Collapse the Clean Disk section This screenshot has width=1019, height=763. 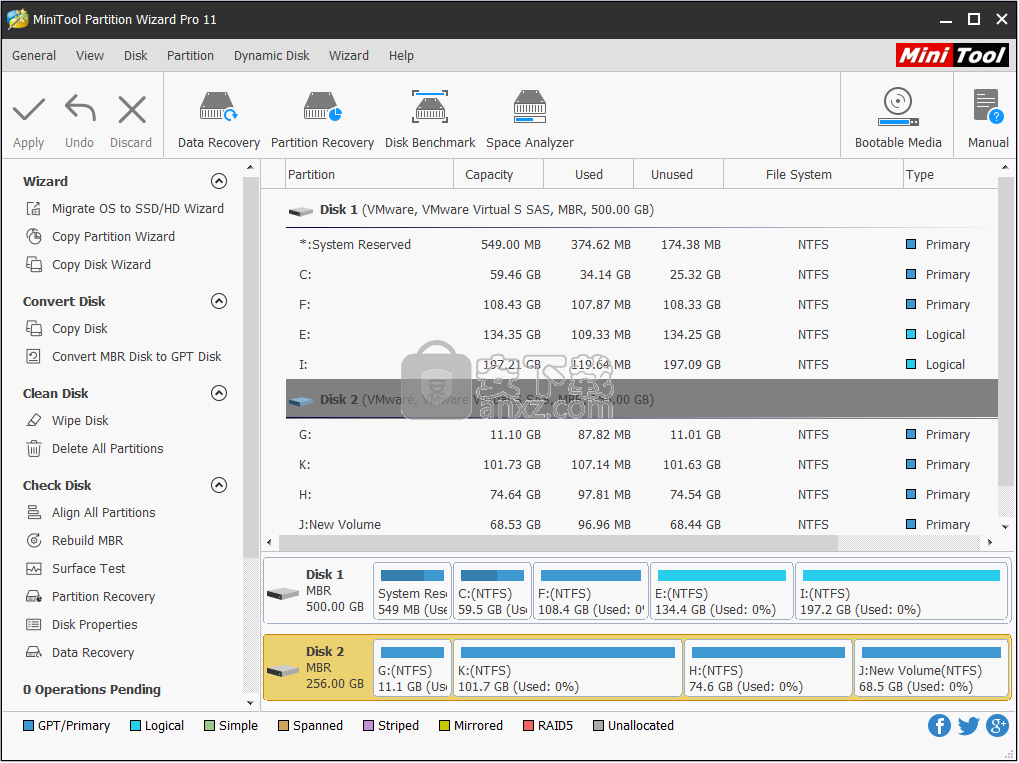coord(219,393)
